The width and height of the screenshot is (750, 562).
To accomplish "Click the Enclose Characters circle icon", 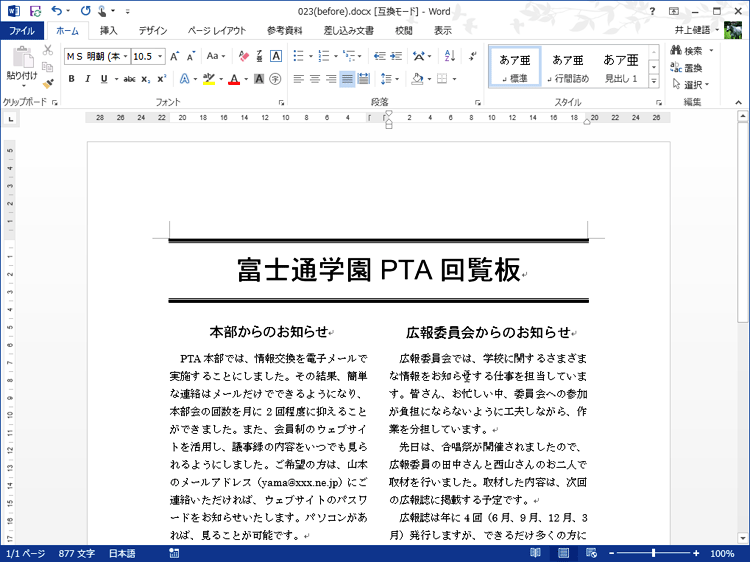I will click(275, 79).
